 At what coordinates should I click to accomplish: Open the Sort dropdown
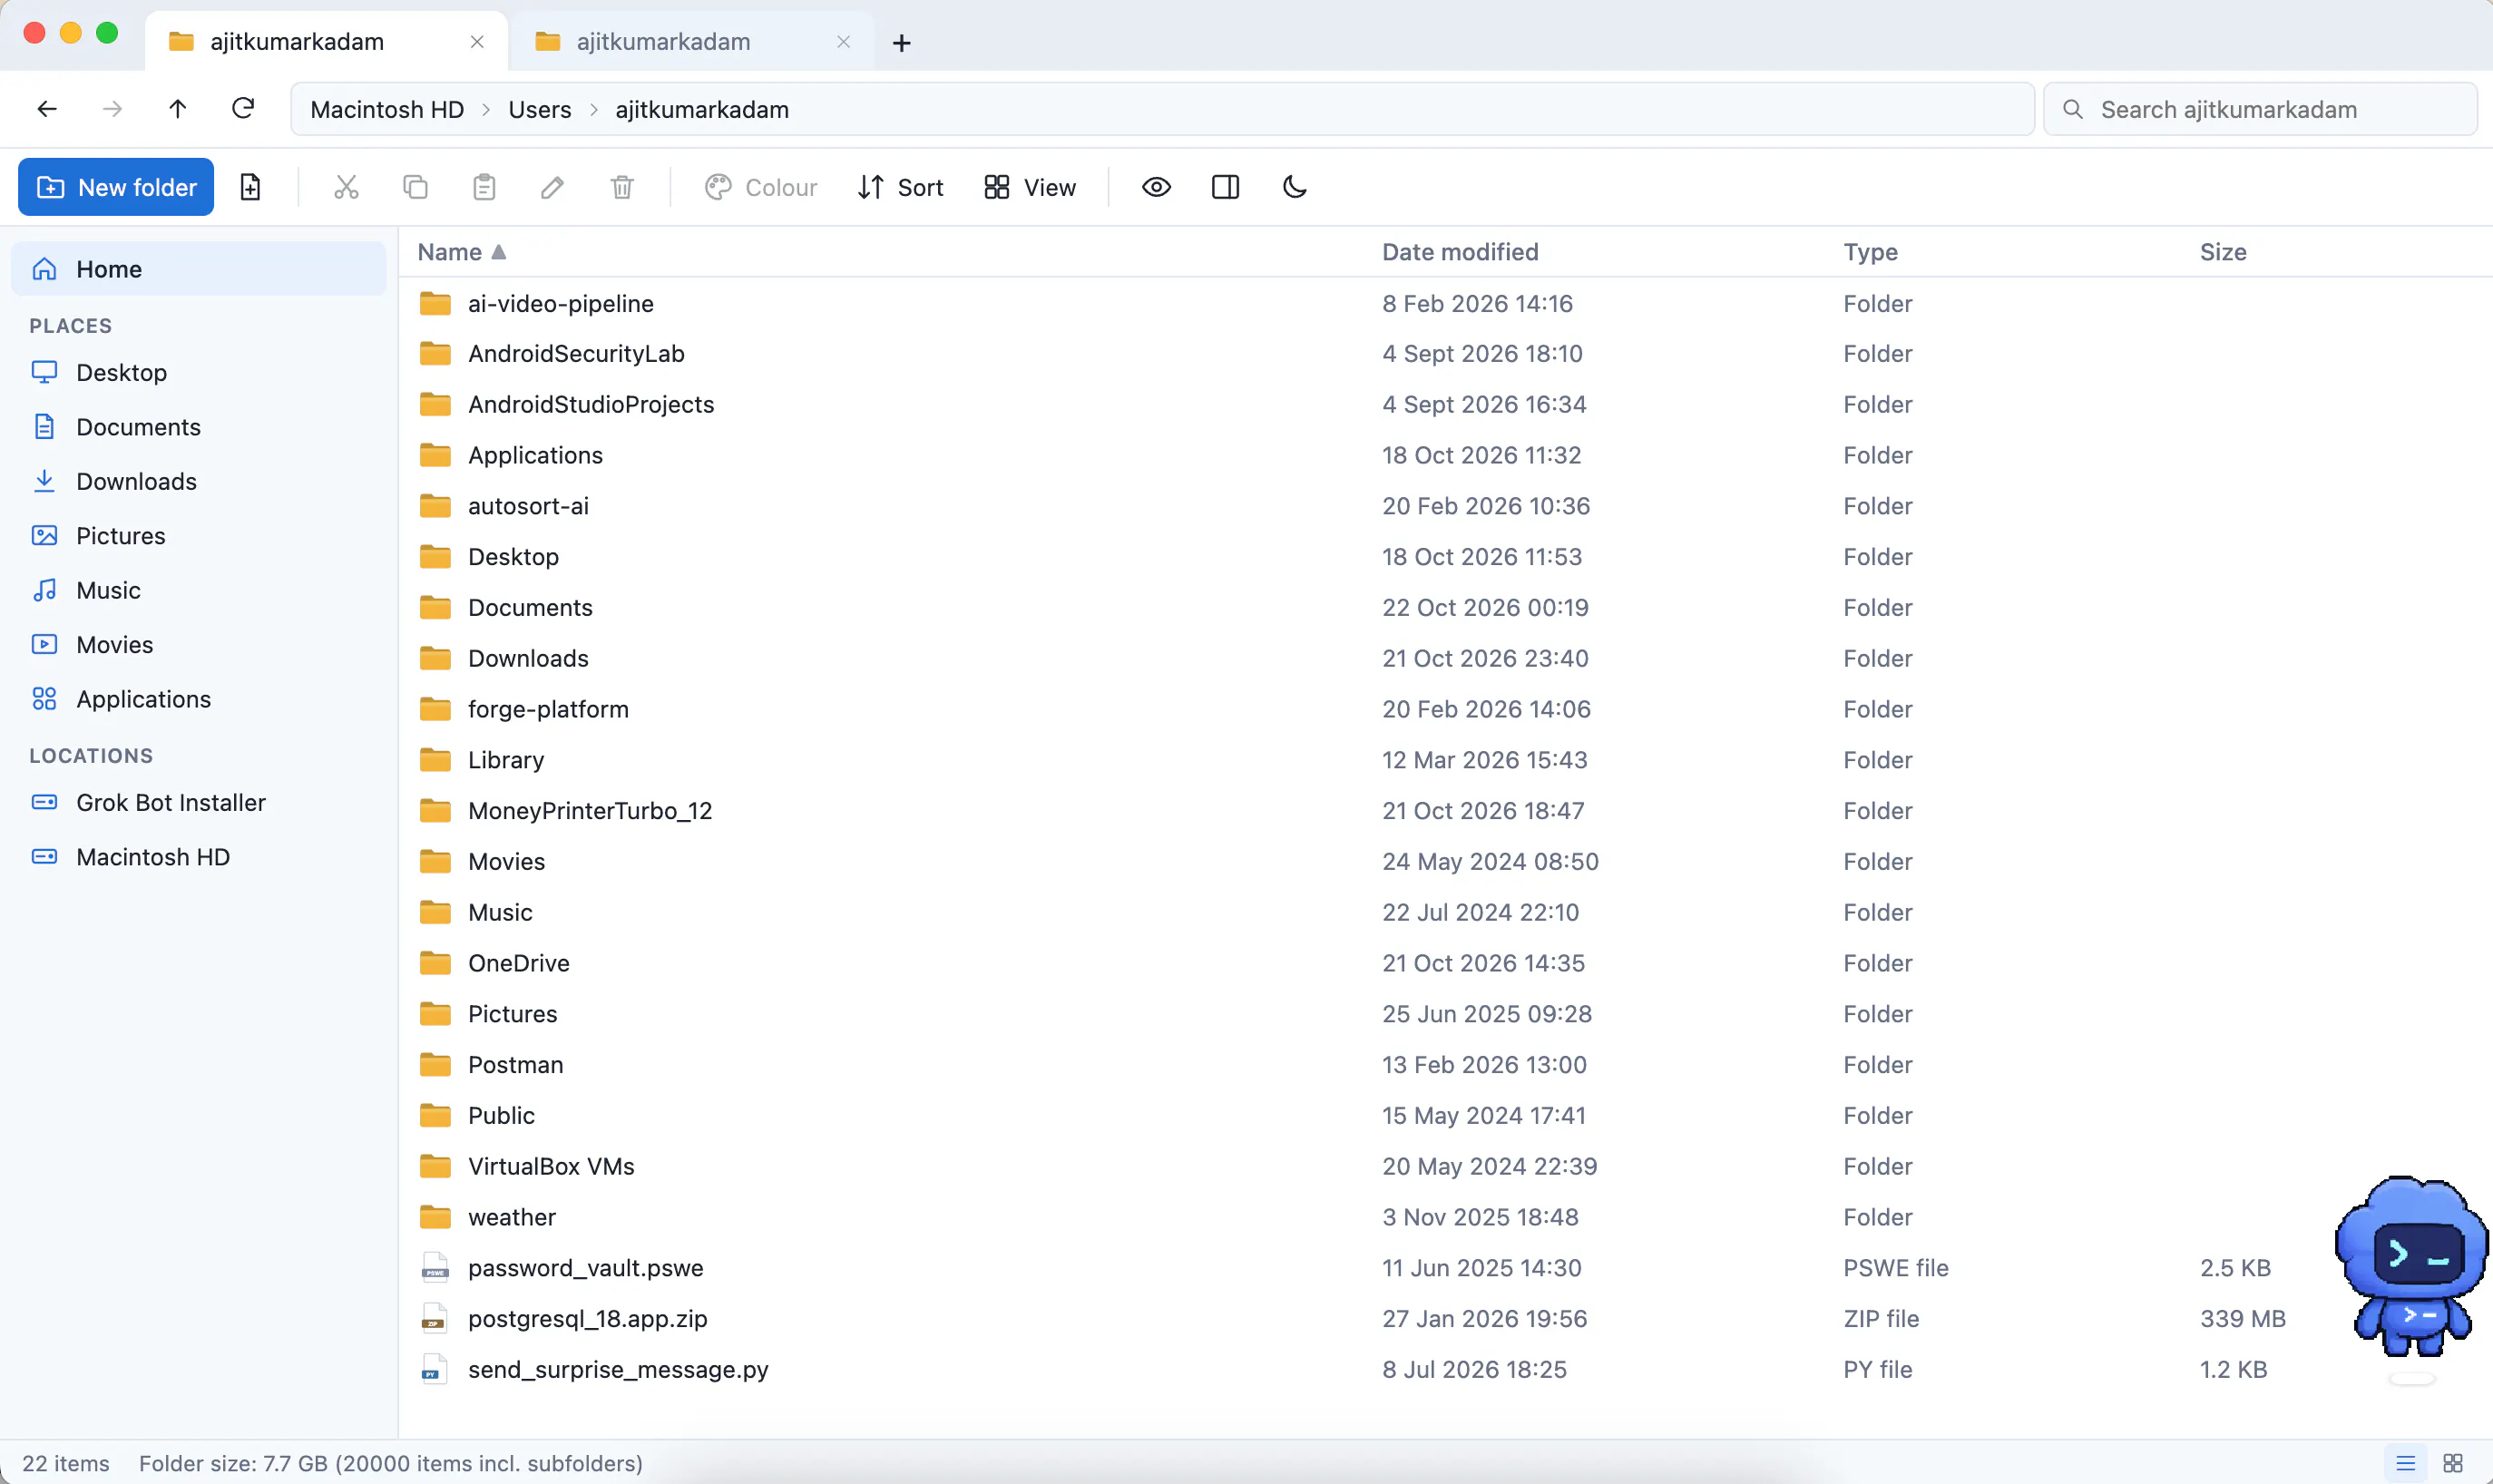[x=900, y=187]
